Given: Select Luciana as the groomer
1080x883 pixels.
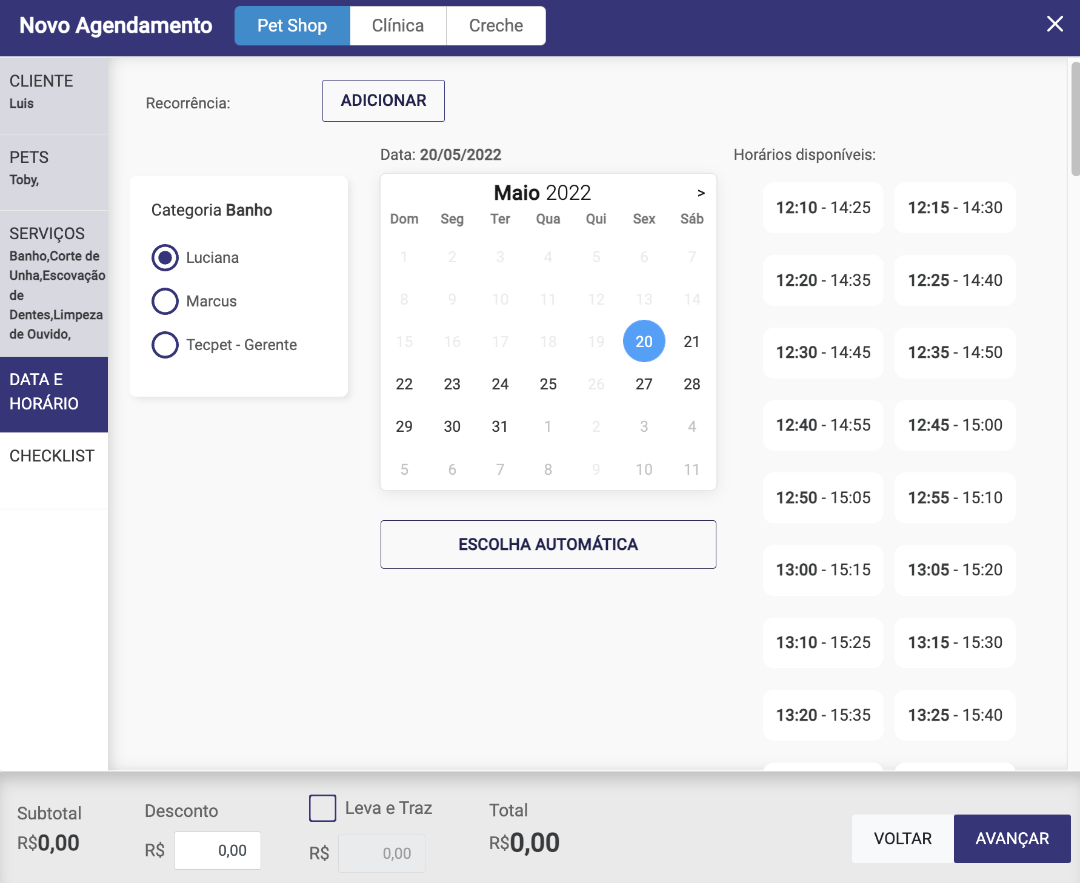Looking at the screenshot, I should coord(165,258).
